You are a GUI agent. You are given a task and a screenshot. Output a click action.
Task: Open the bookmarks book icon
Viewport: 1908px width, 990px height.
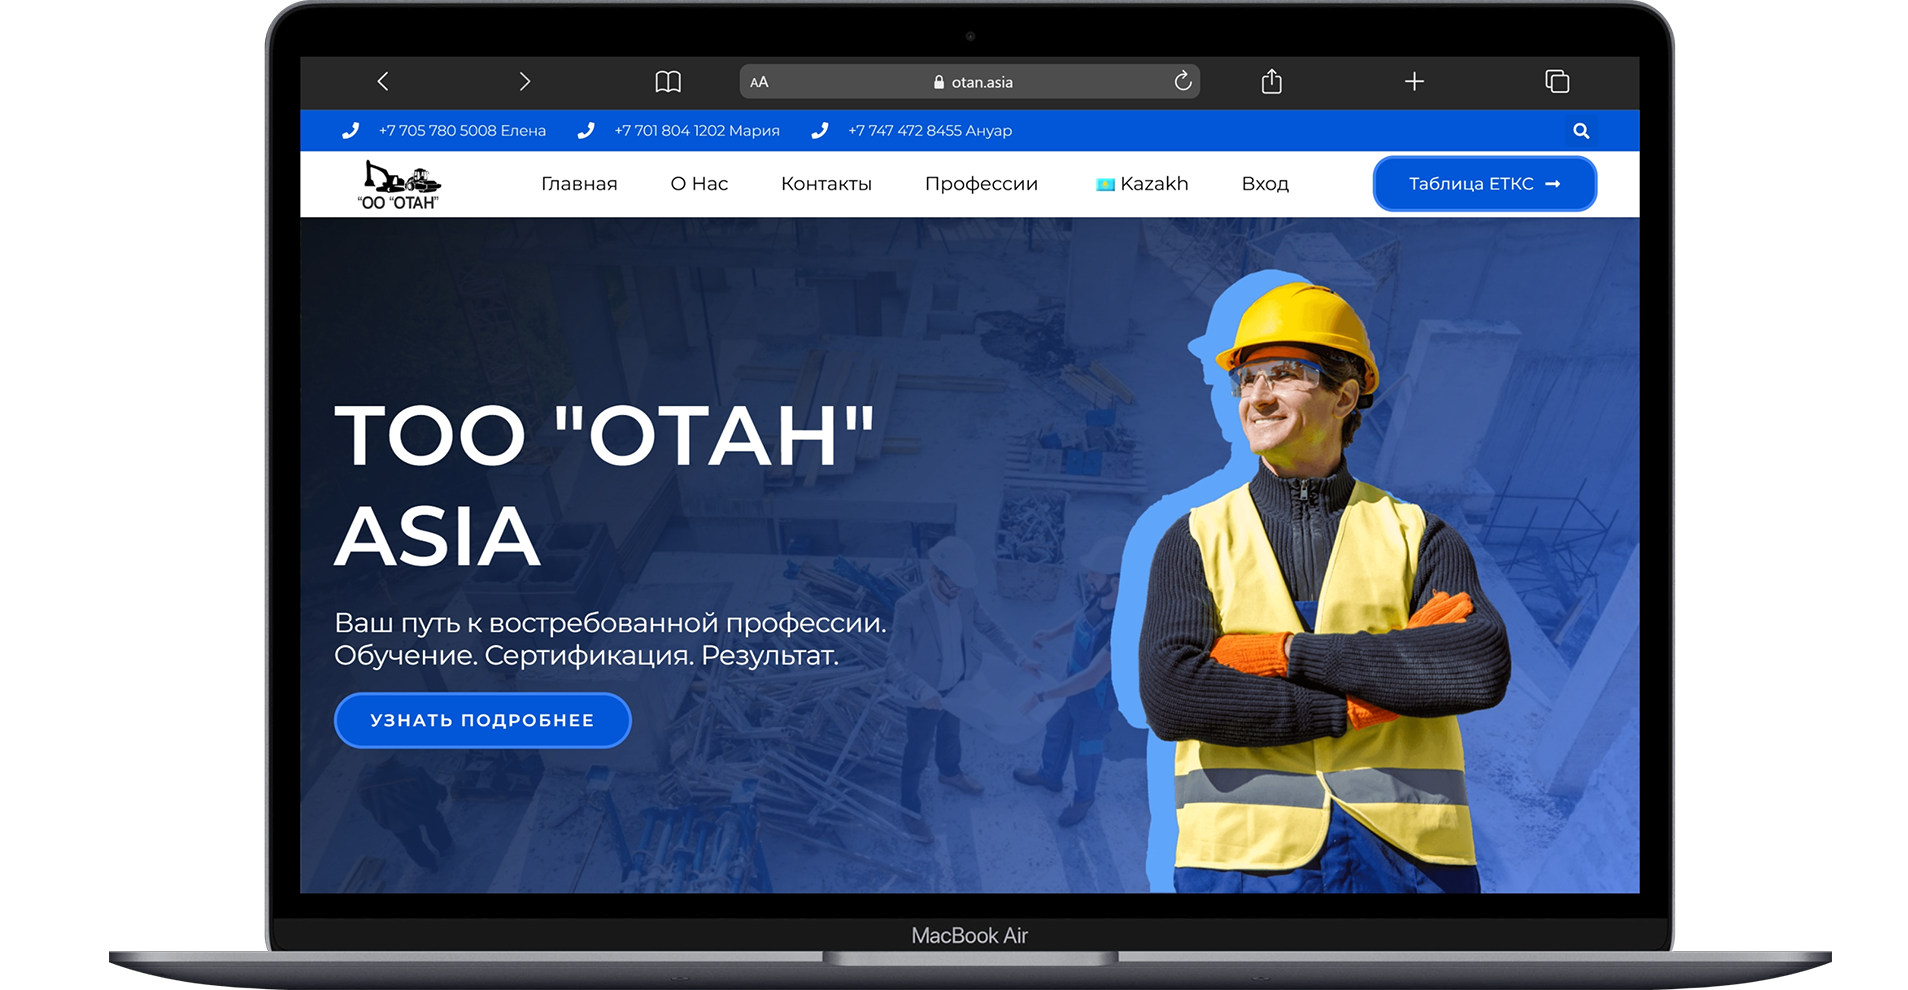[x=668, y=82]
